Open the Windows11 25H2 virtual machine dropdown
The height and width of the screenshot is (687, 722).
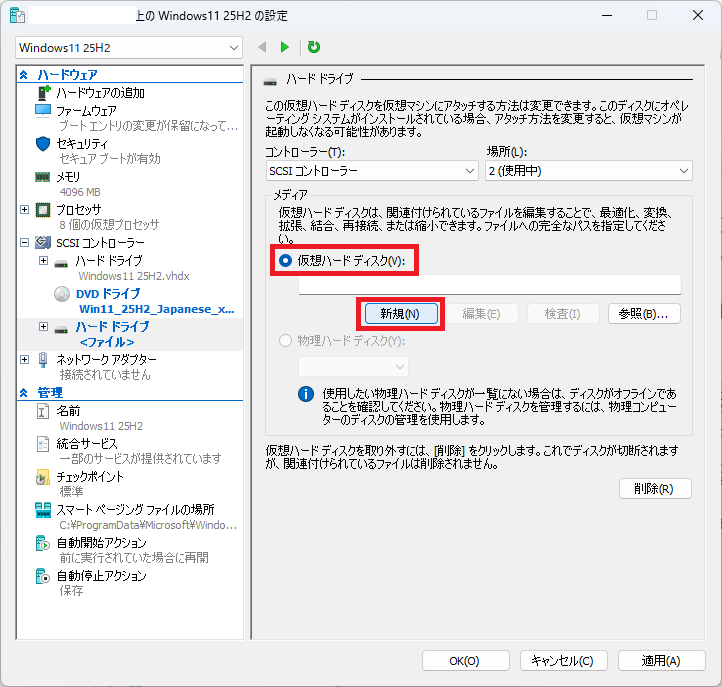129,48
